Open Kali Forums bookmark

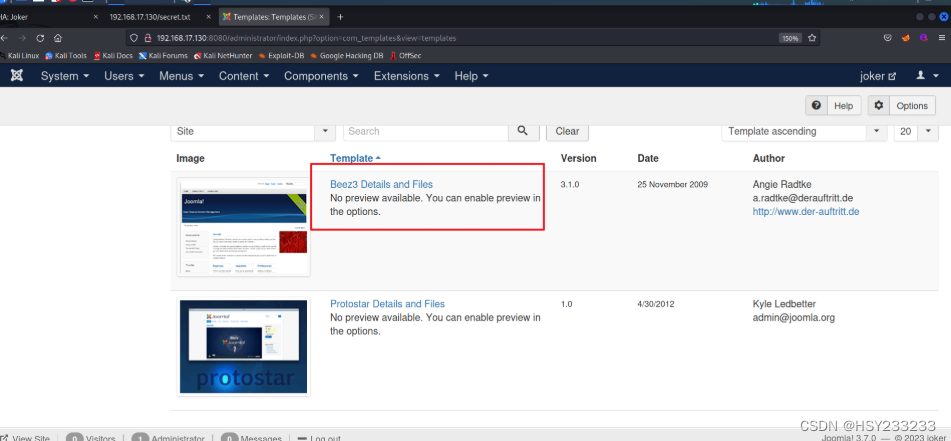coord(163,56)
